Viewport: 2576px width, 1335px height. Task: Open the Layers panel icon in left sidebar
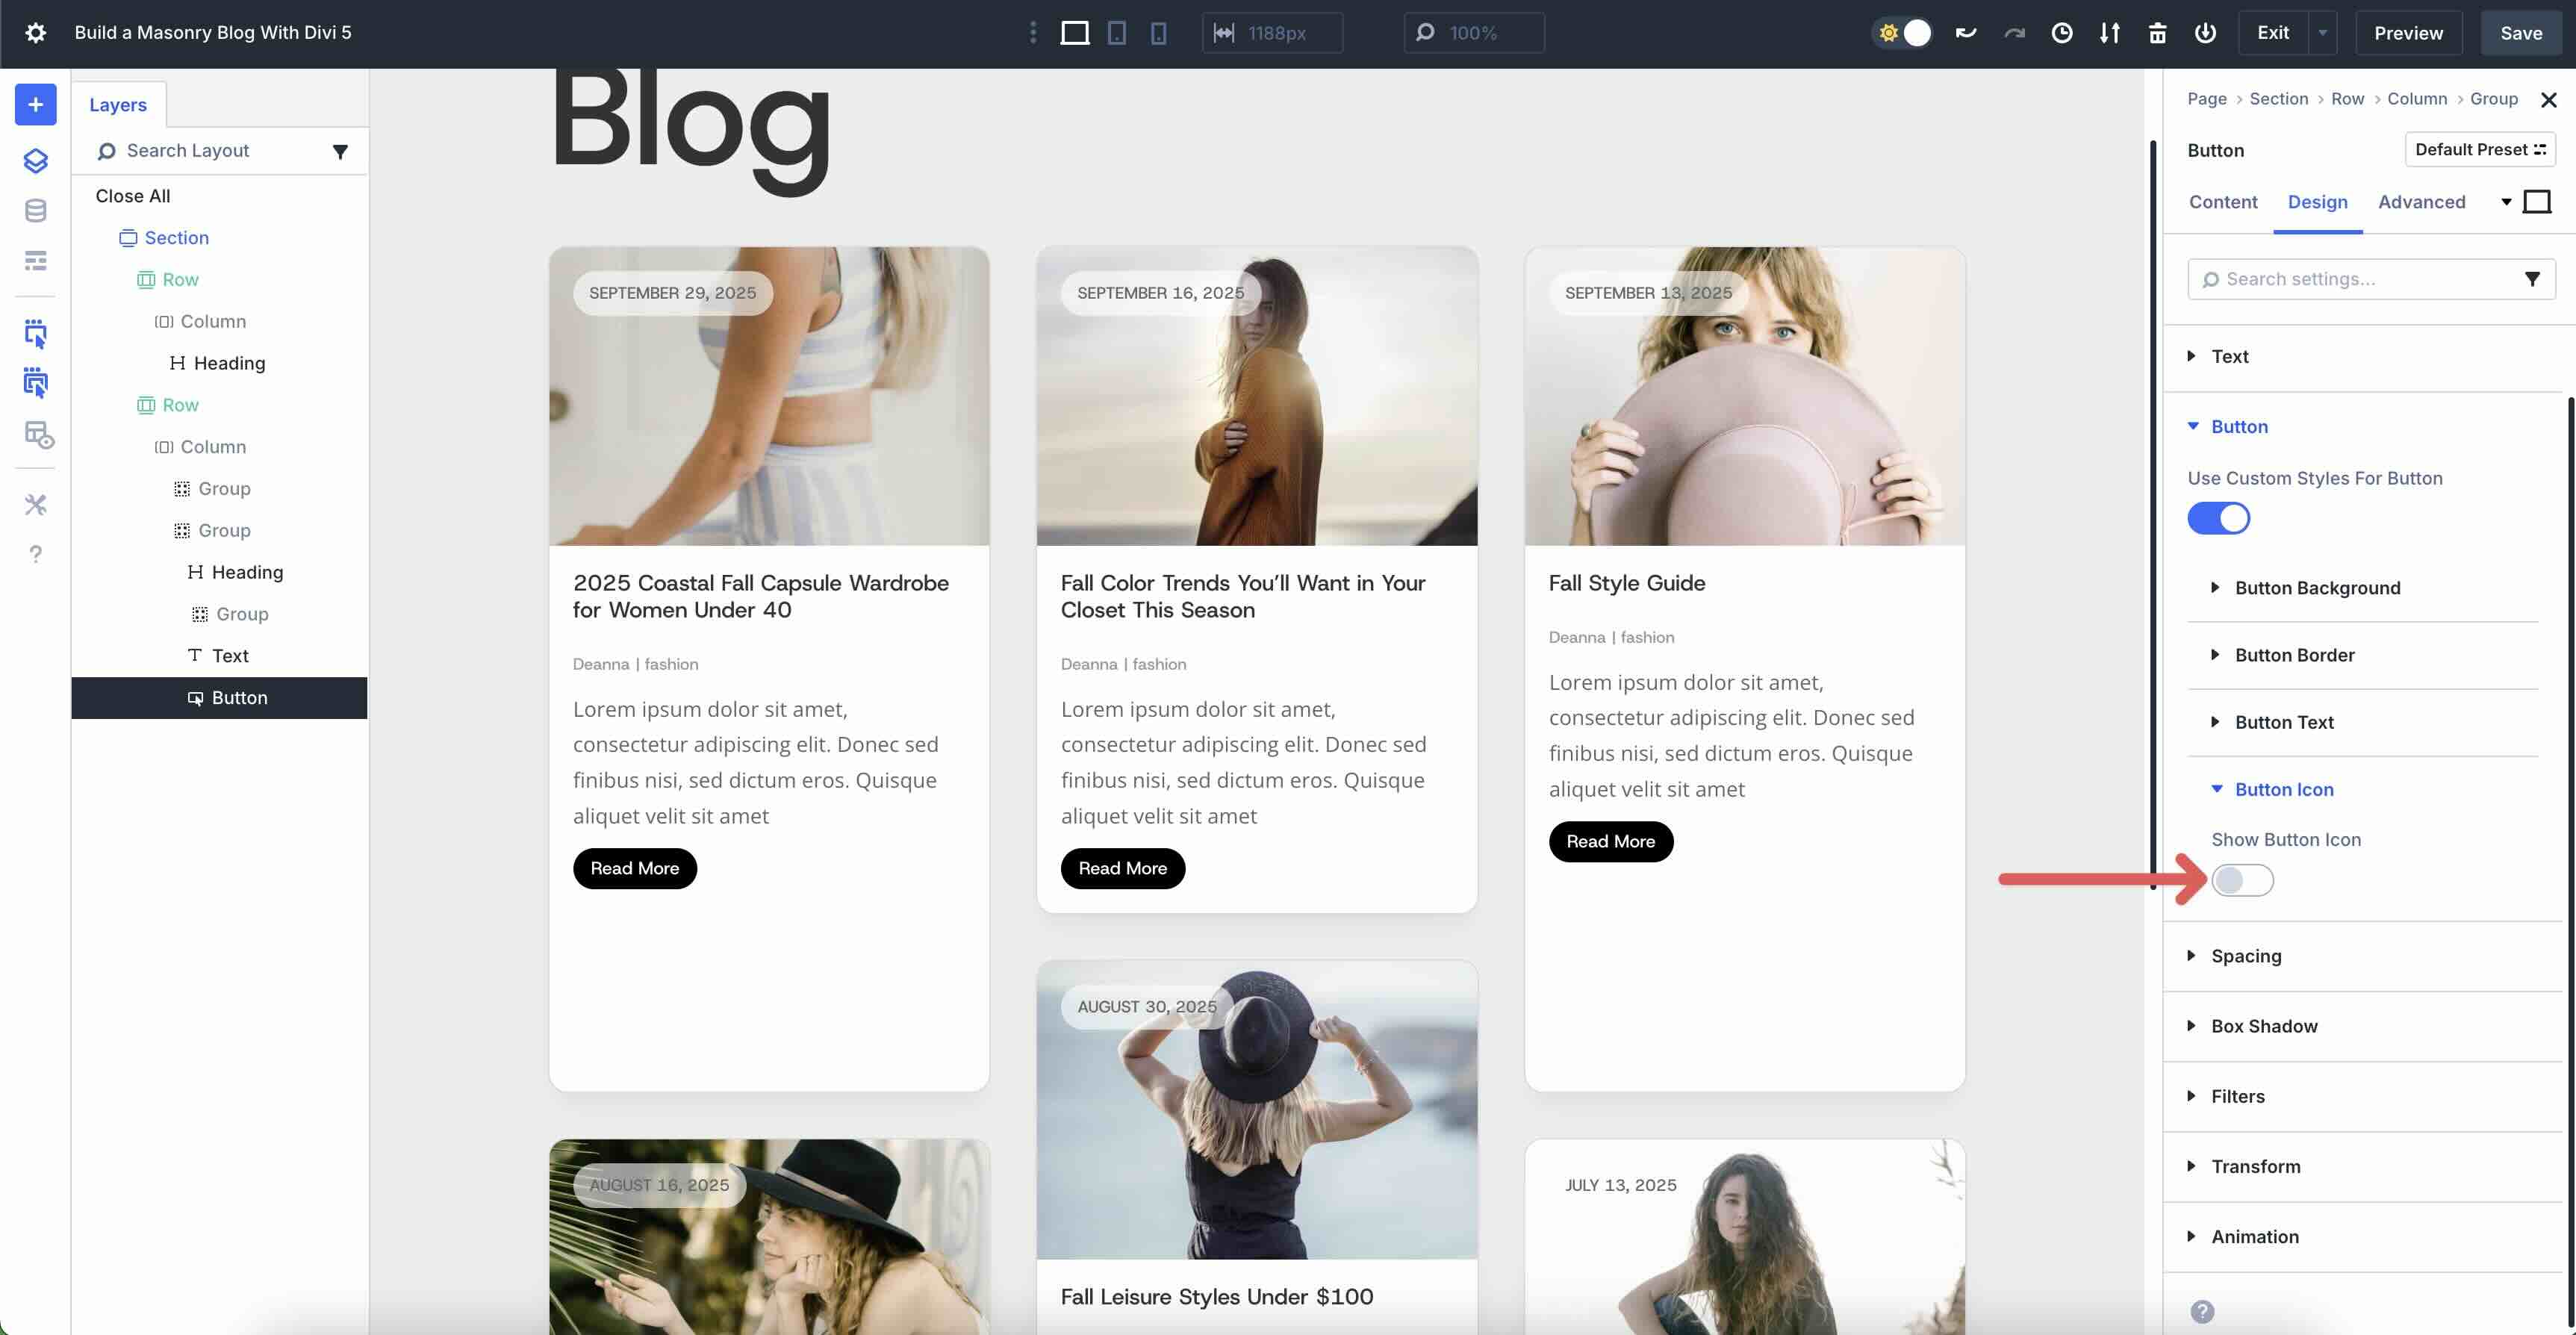coord(35,161)
